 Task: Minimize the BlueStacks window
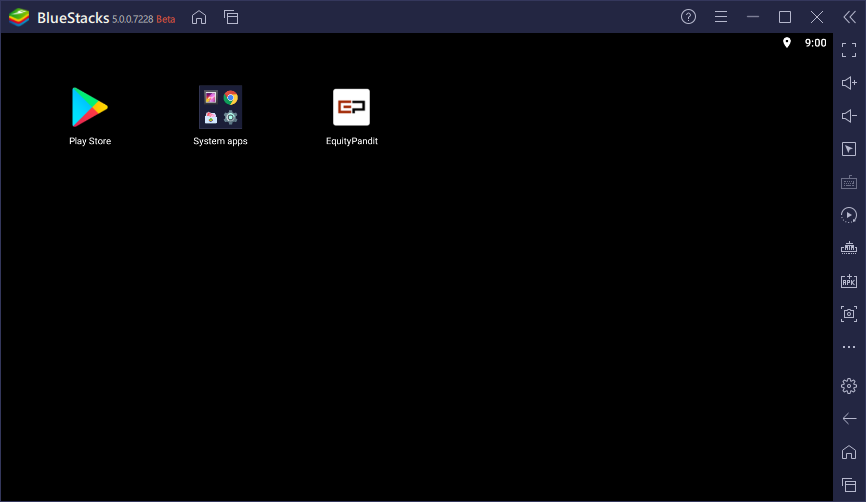pyautogui.click(x=753, y=17)
